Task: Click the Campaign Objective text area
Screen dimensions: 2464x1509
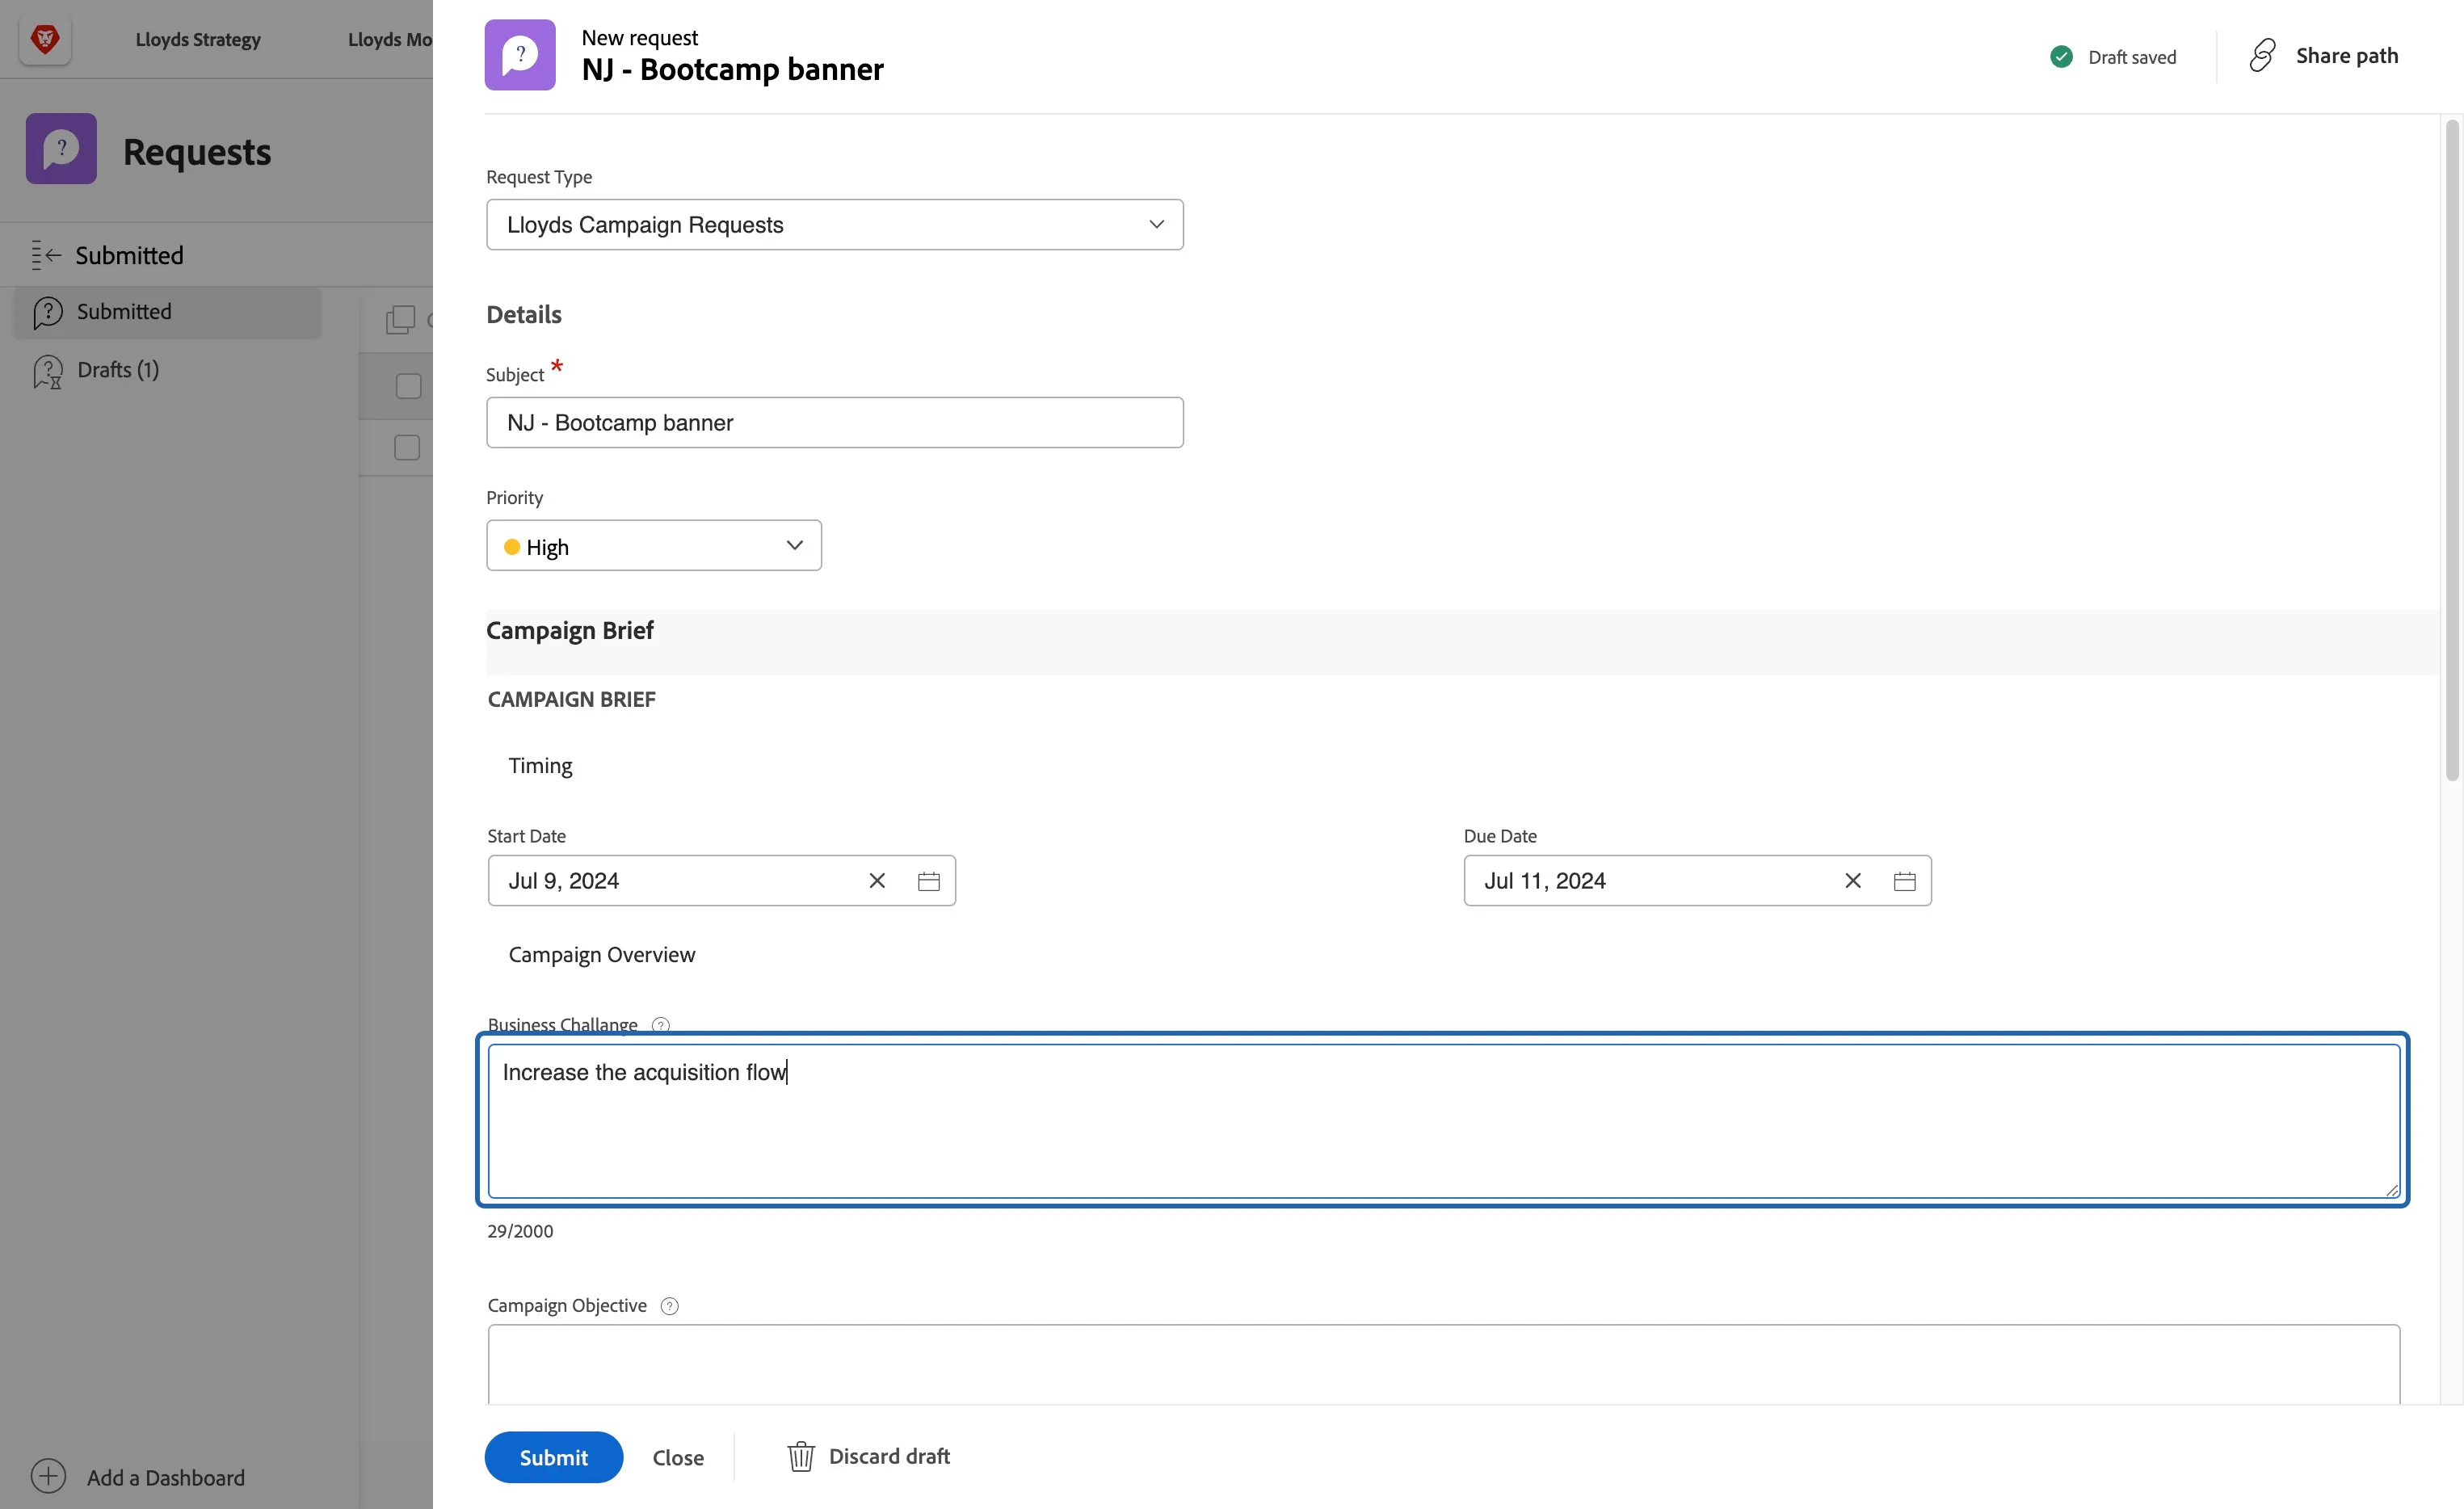Action: (x=1443, y=1365)
